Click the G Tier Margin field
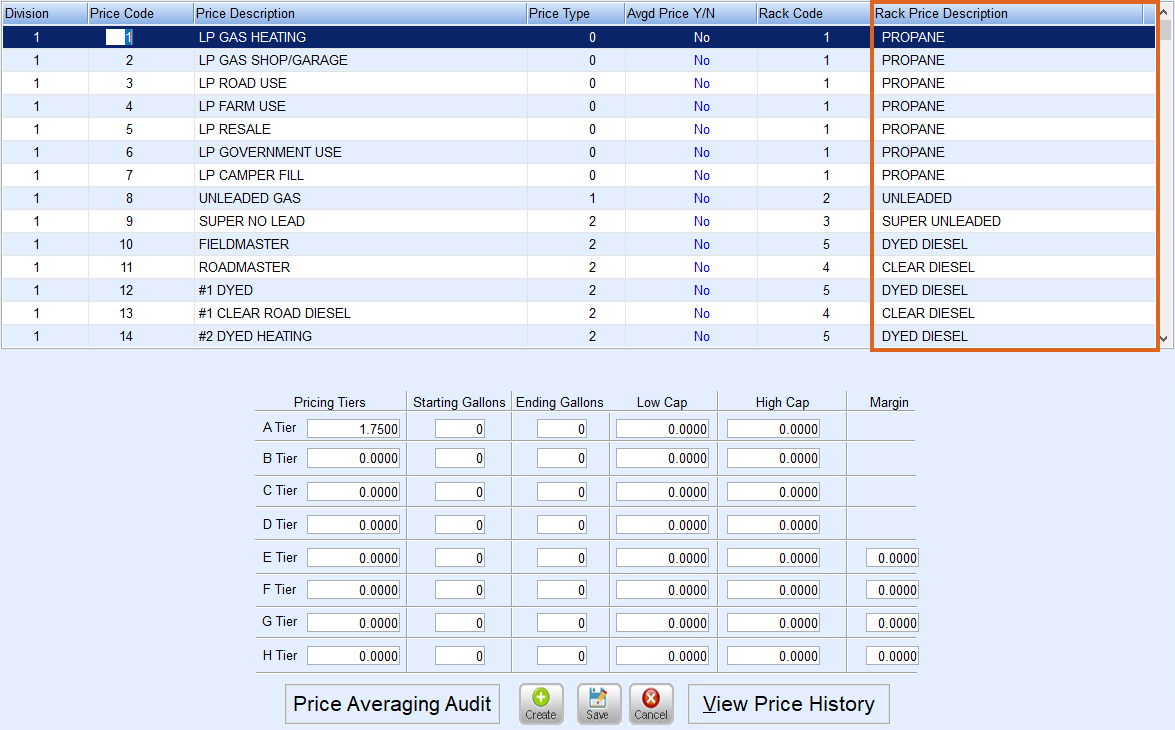This screenshot has height=730, width=1175. tap(892, 623)
